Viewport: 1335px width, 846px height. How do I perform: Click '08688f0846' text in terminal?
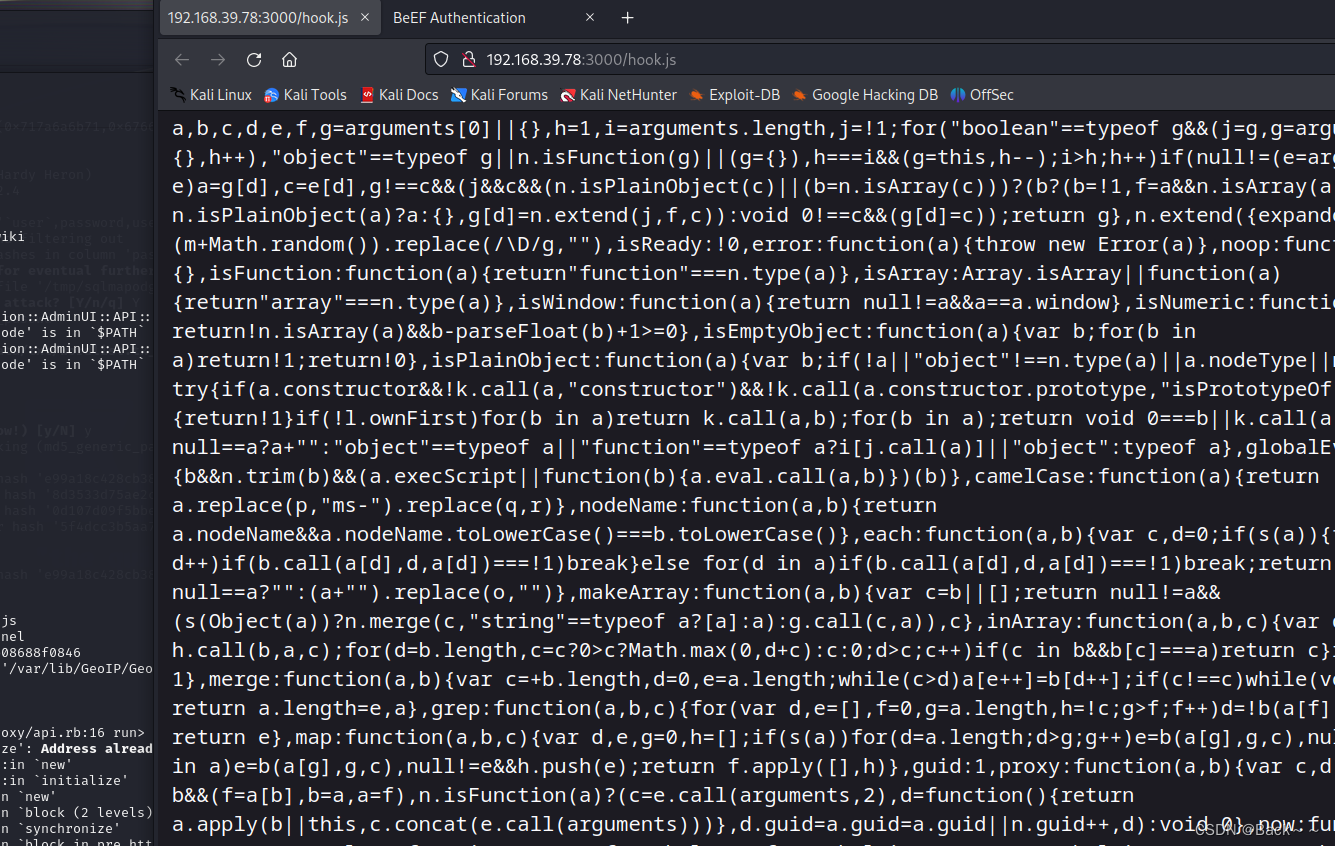[x=41, y=652]
